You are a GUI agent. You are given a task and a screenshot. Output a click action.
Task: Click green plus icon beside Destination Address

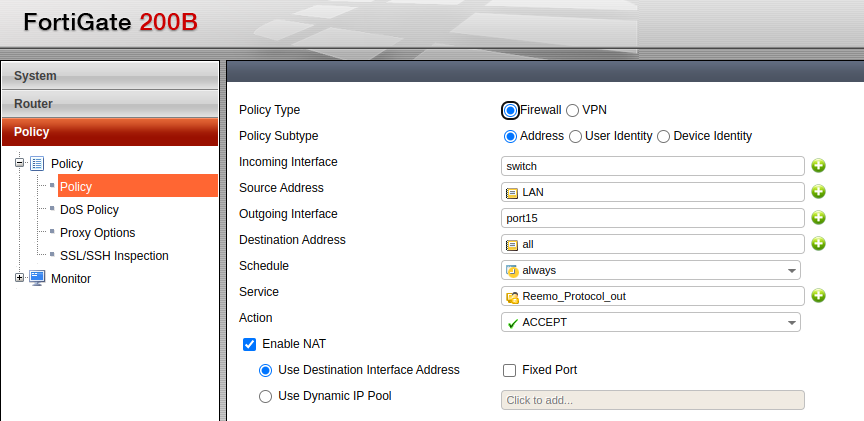pos(818,244)
